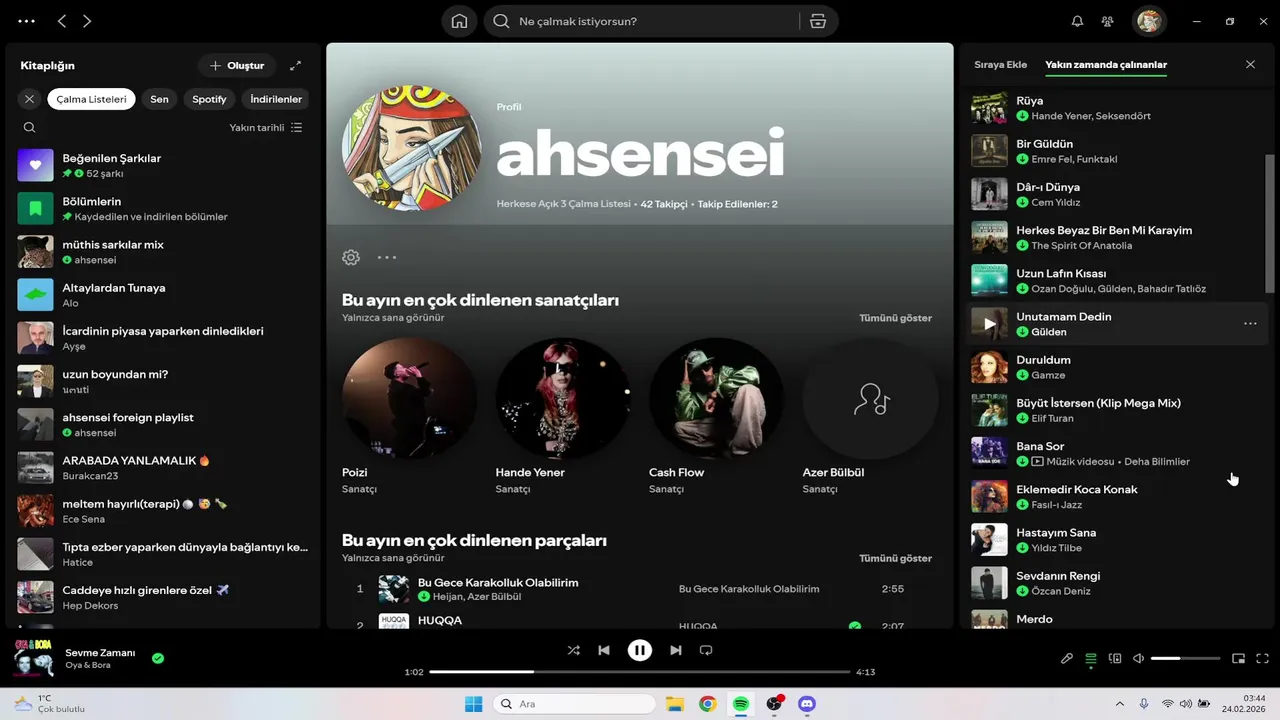1280x720 pixels.
Task: Switch to Sıraya Ekle tab
Action: pos(1000,65)
